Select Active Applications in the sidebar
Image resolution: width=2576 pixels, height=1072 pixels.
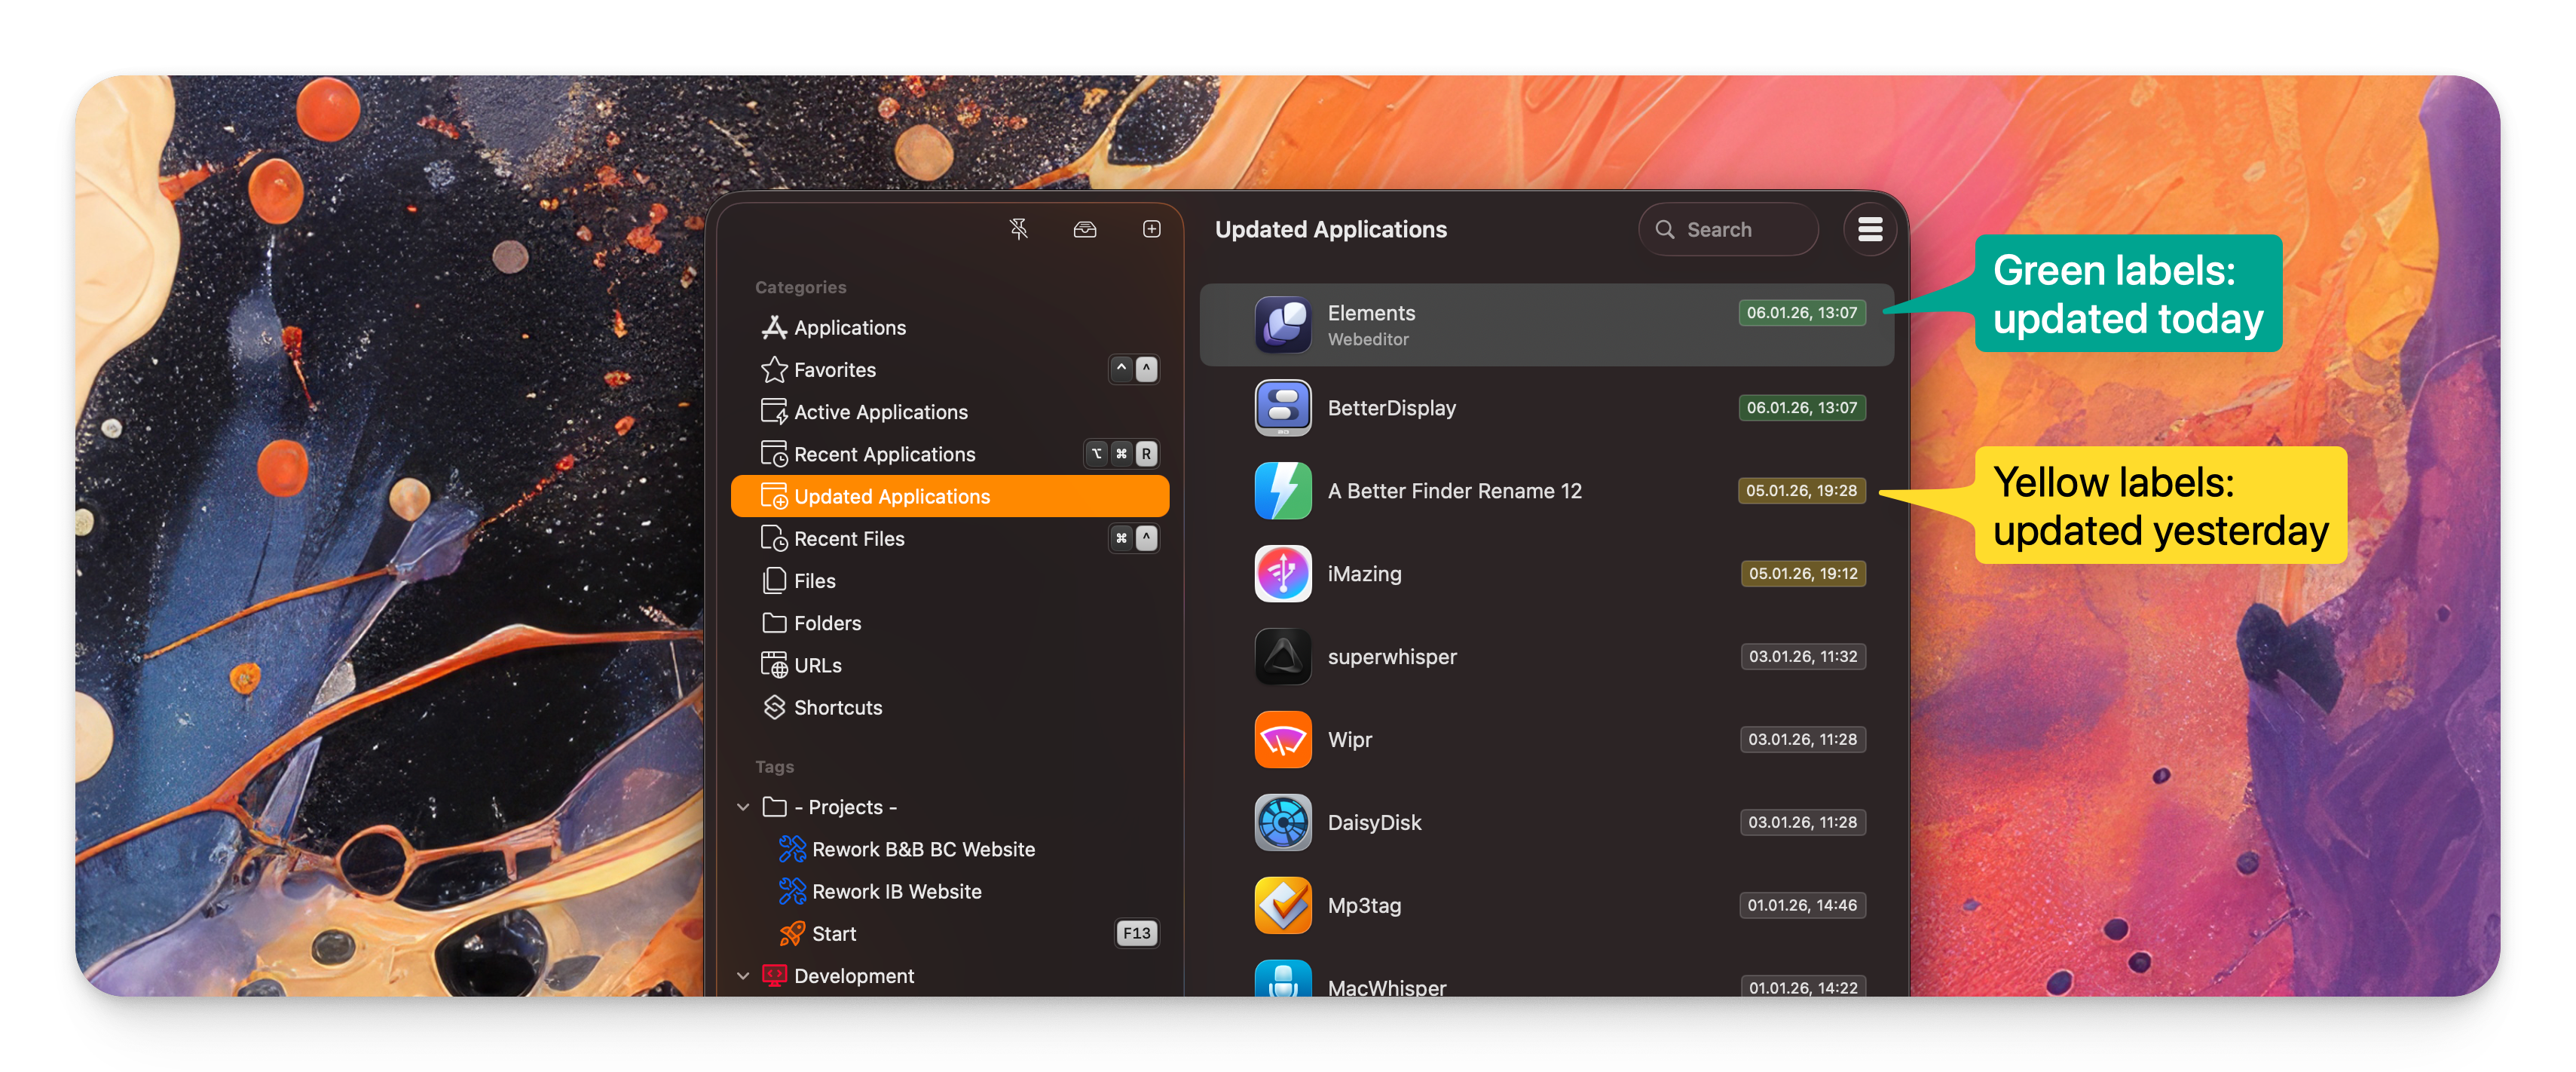pos(880,411)
